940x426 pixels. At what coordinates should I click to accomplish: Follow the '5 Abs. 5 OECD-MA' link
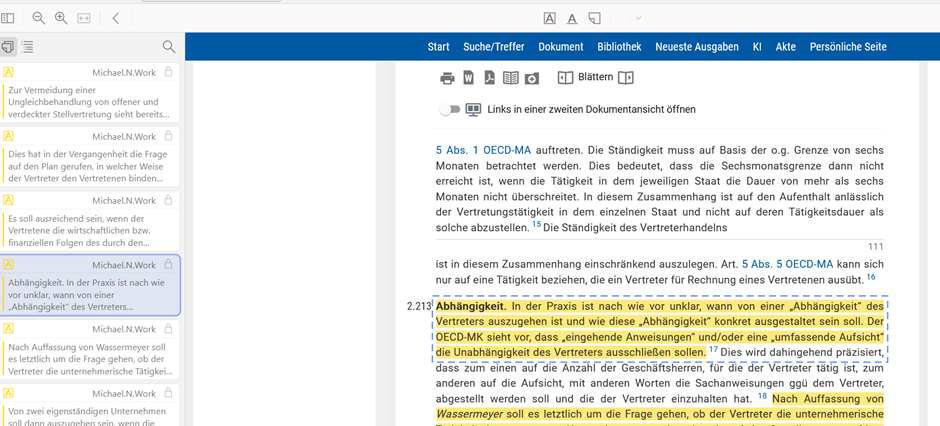coord(788,264)
